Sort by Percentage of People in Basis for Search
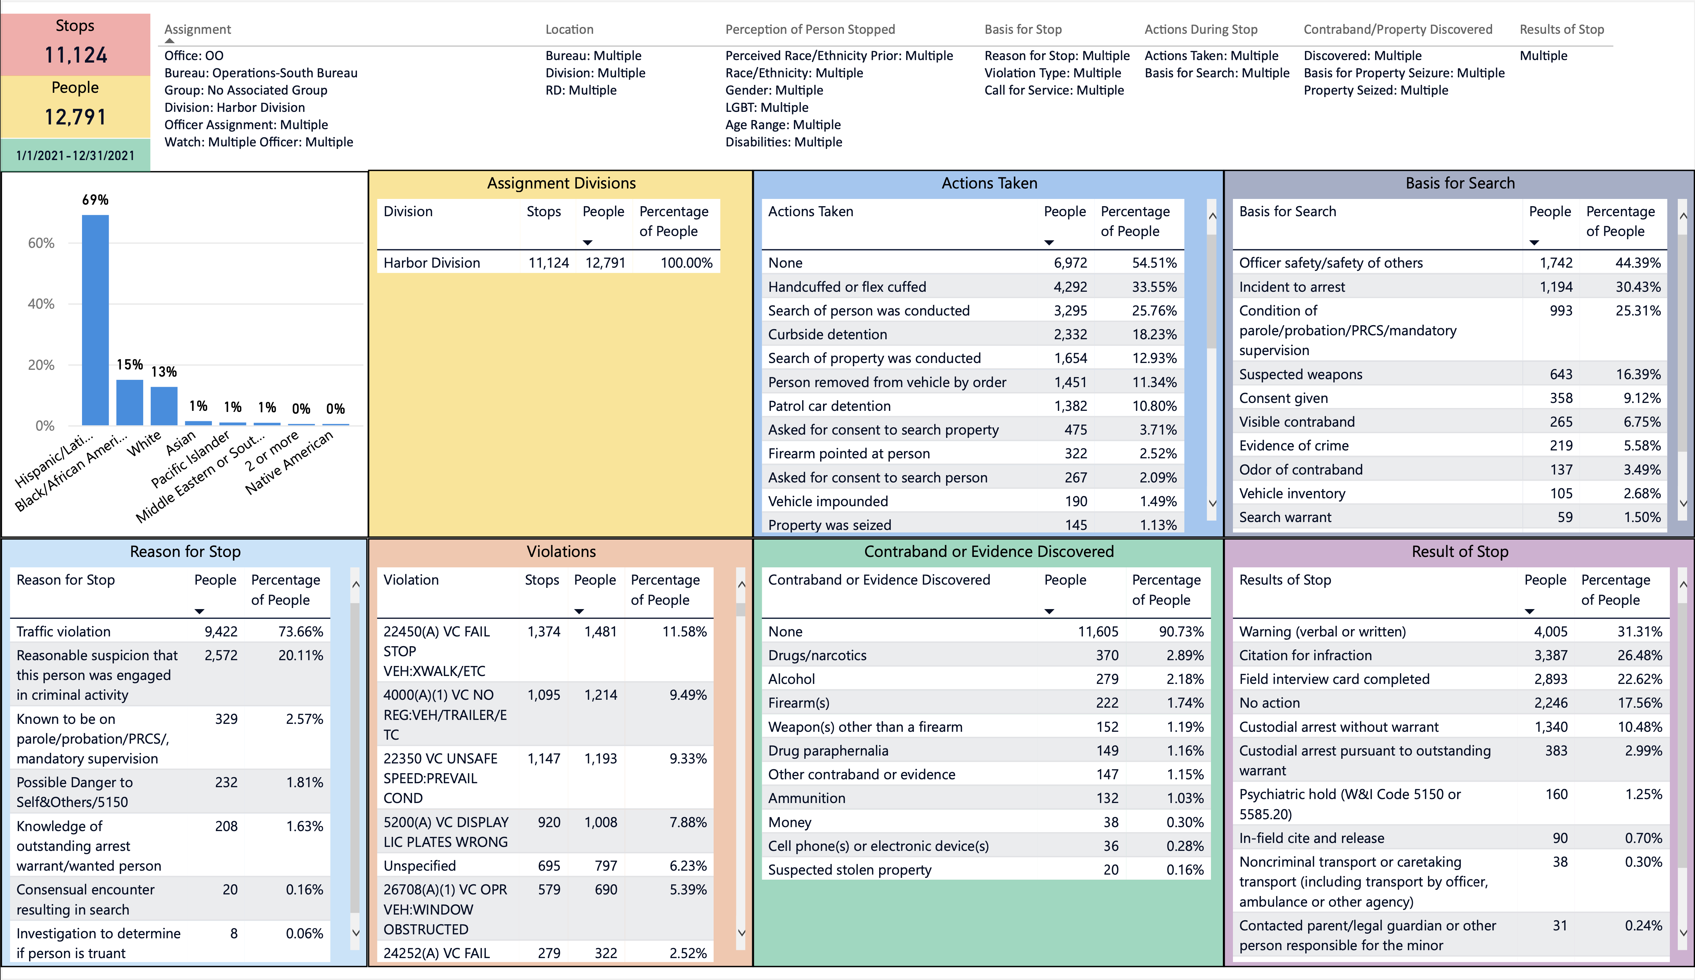This screenshot has width=1695, height=980. [1620, 221]
